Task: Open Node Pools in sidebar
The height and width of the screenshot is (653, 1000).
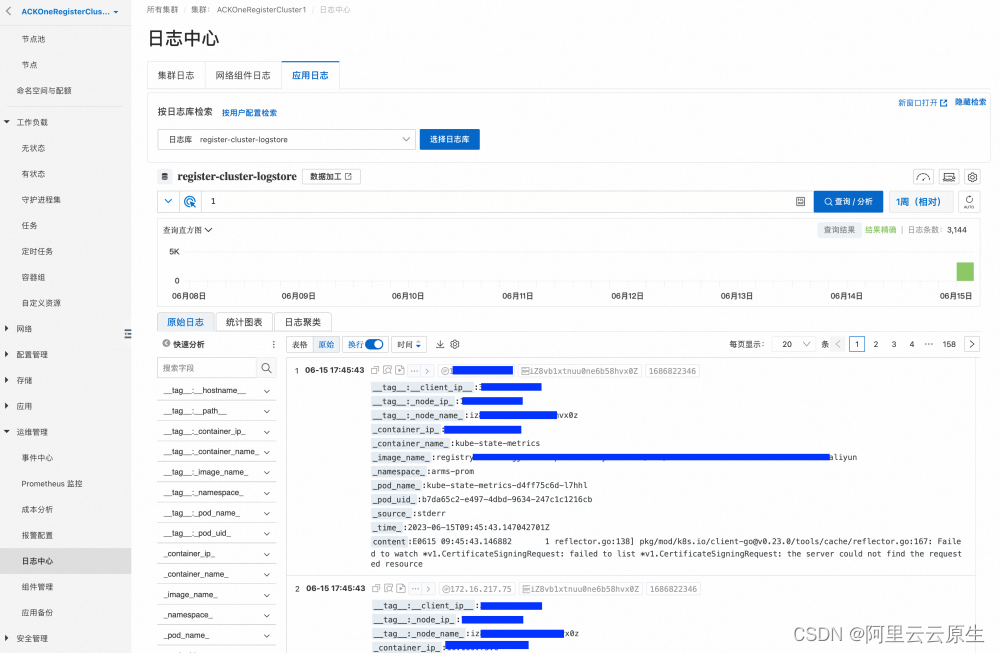Action: tap(33, 39)
